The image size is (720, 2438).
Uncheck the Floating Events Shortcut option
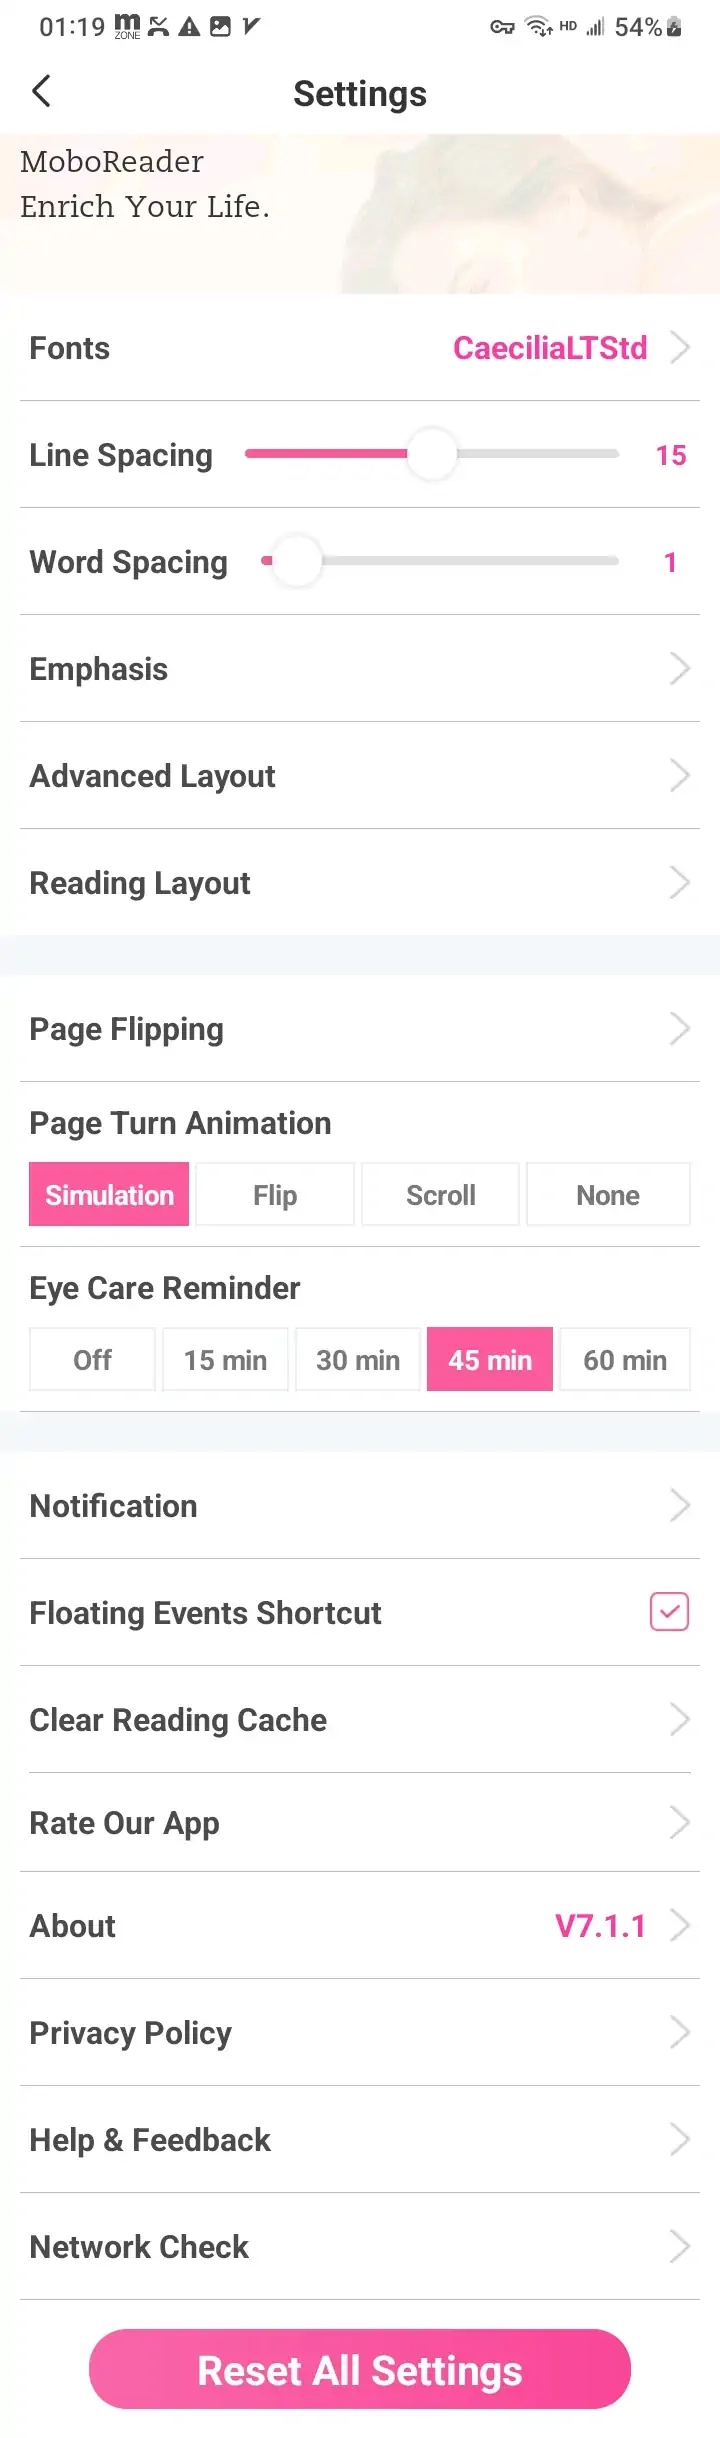coord(668,1612)
